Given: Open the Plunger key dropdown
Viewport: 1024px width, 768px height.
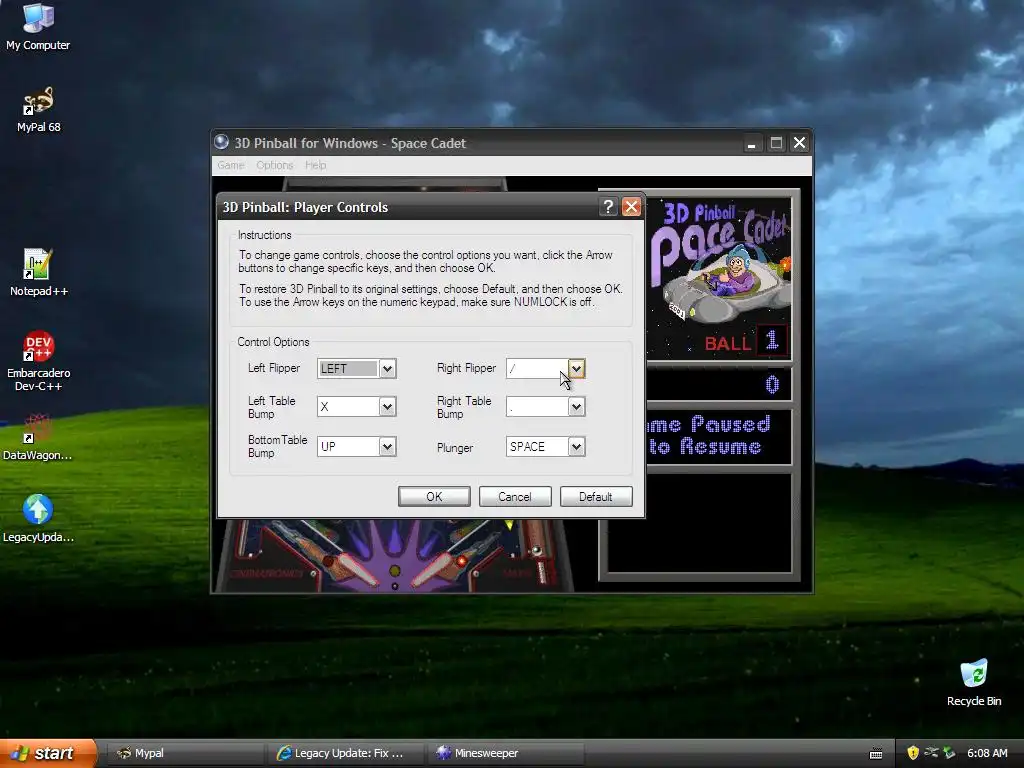Looking at the screenshot, I should 576,447.
